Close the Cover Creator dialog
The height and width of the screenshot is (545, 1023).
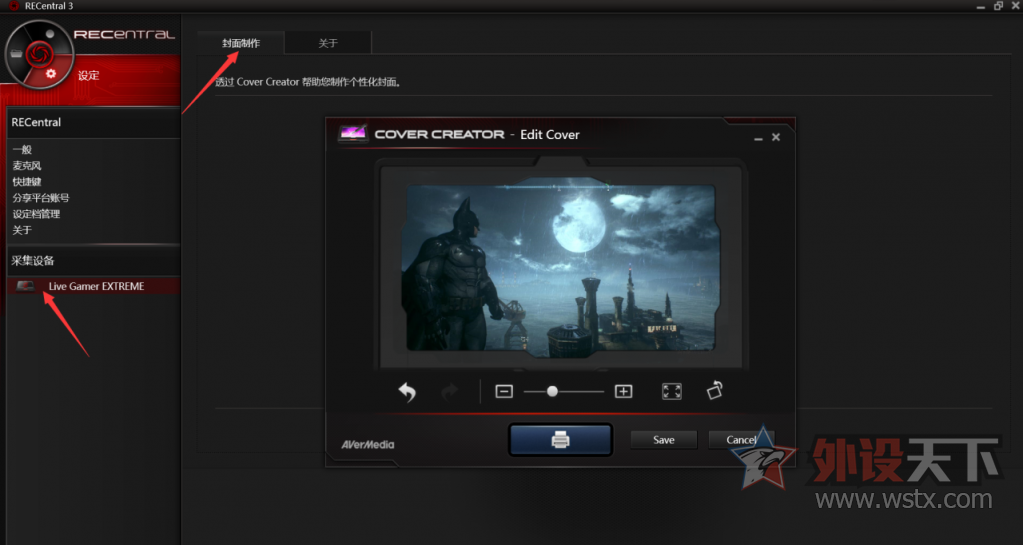776,137
